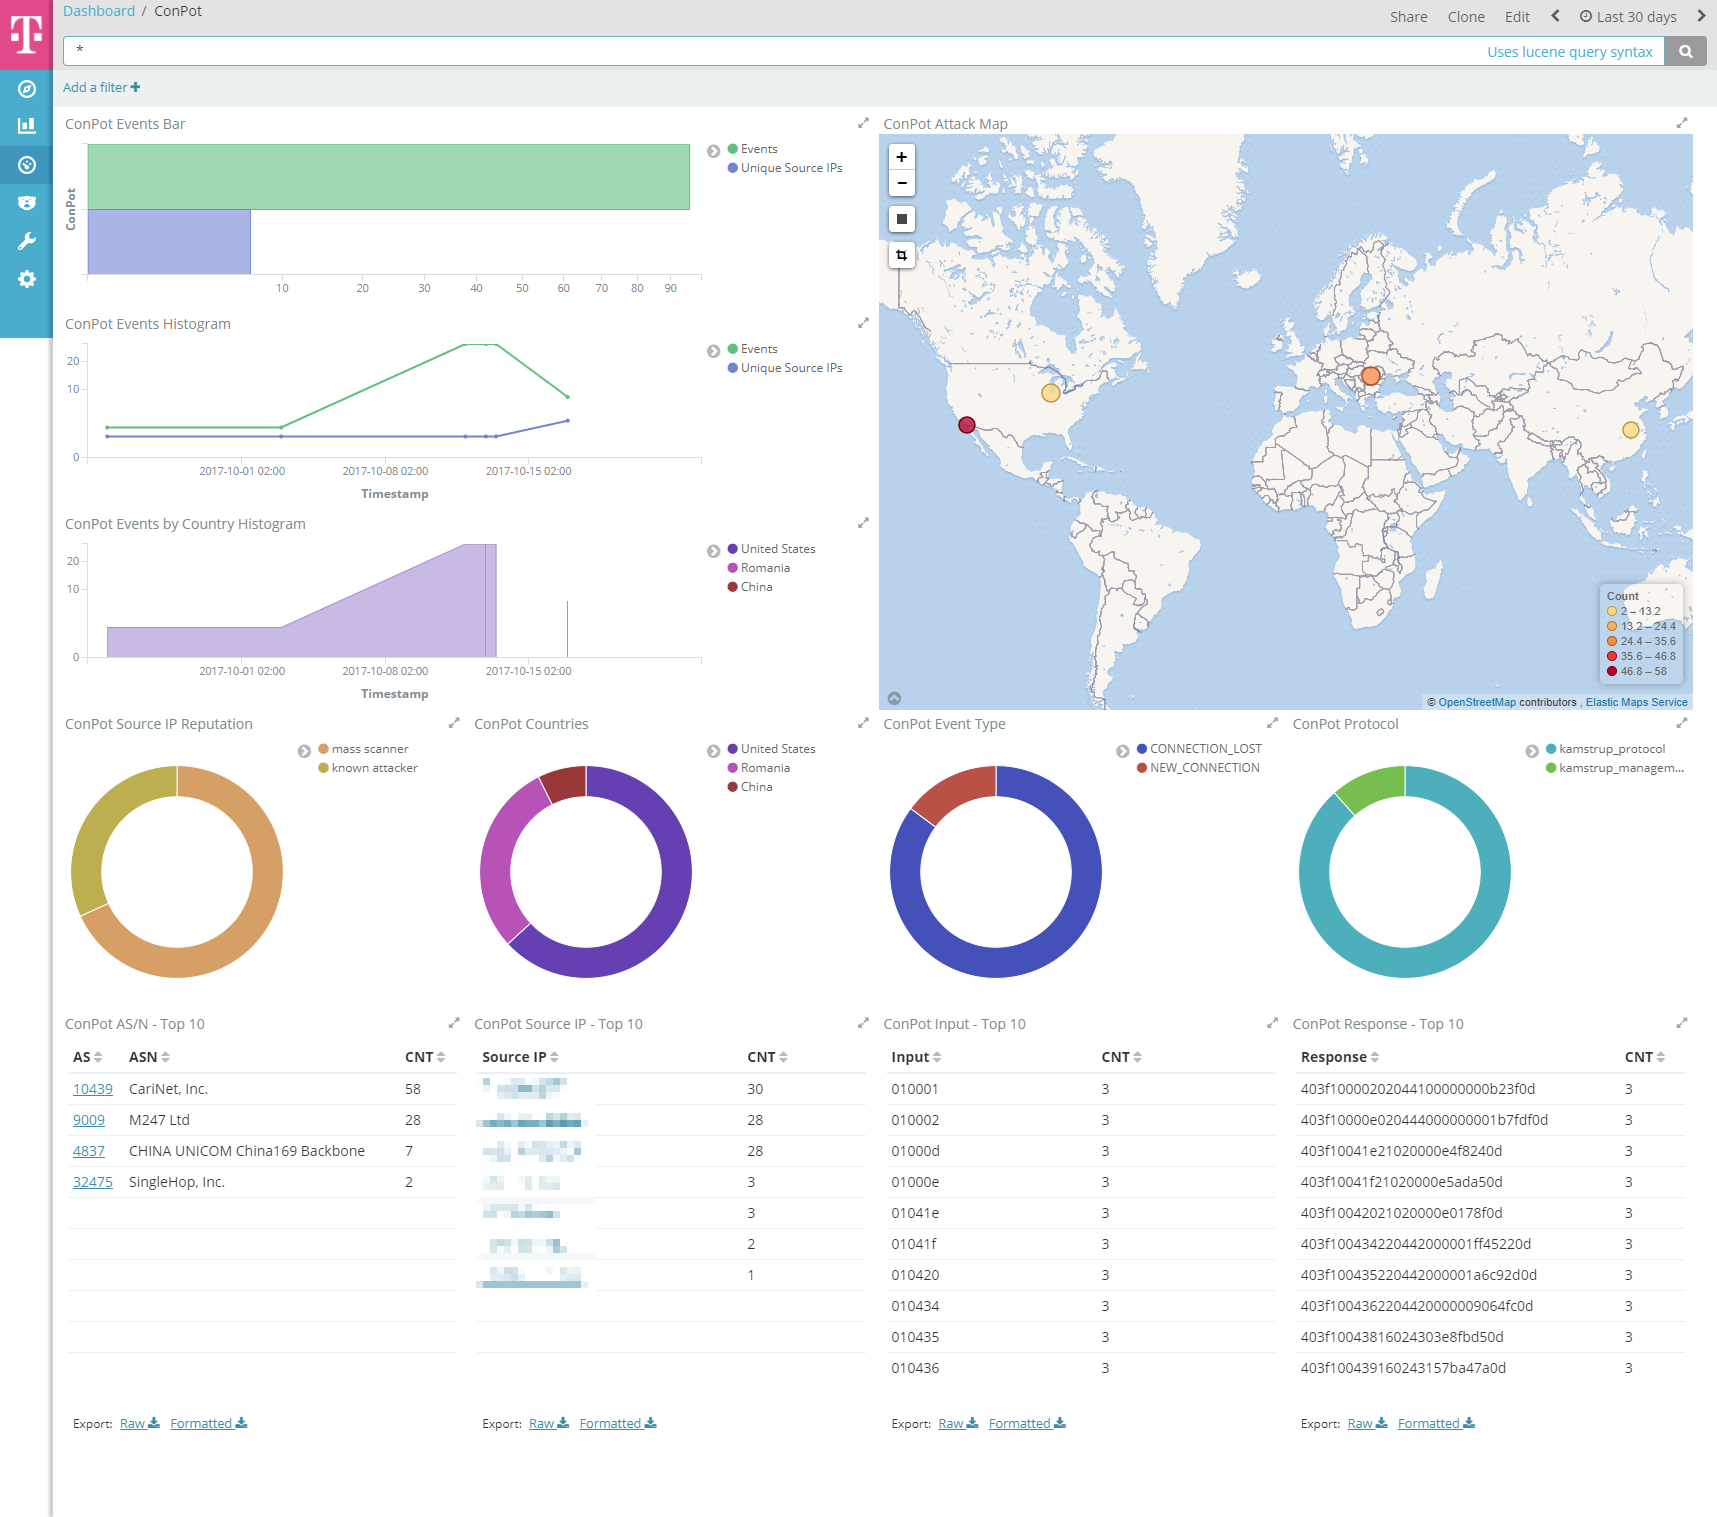Toggle the Events series in ConPot Events Bar legend

pos(758,149)
